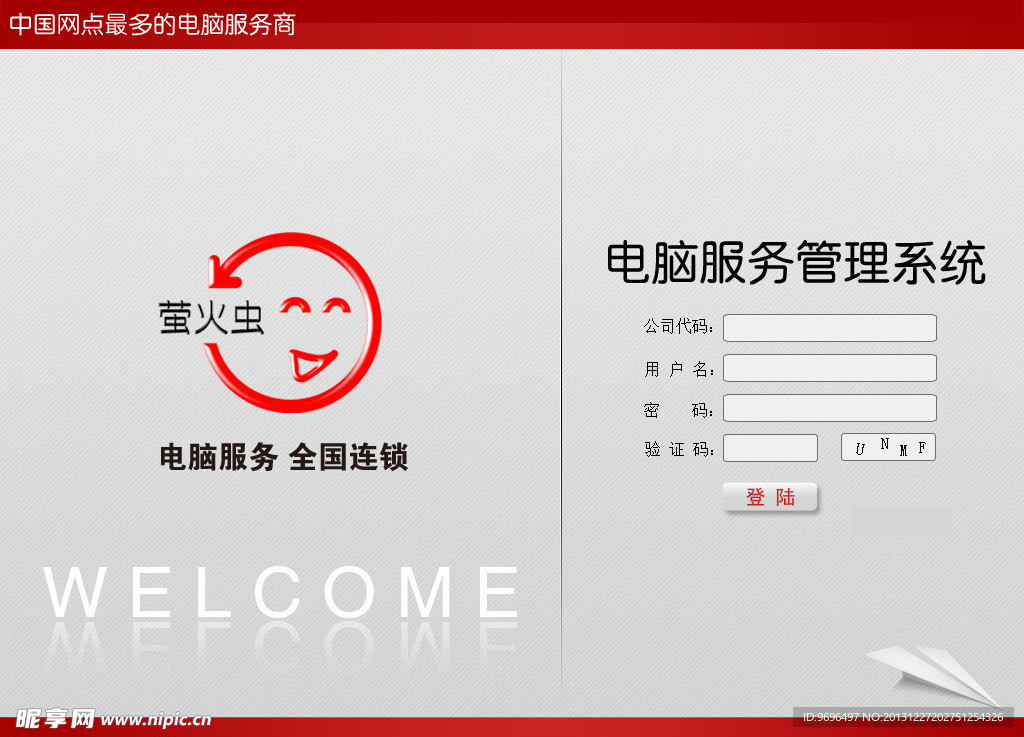Click the 电脑服务 全国连锁 slogan
1024x737 pixels.
[284, 457]
